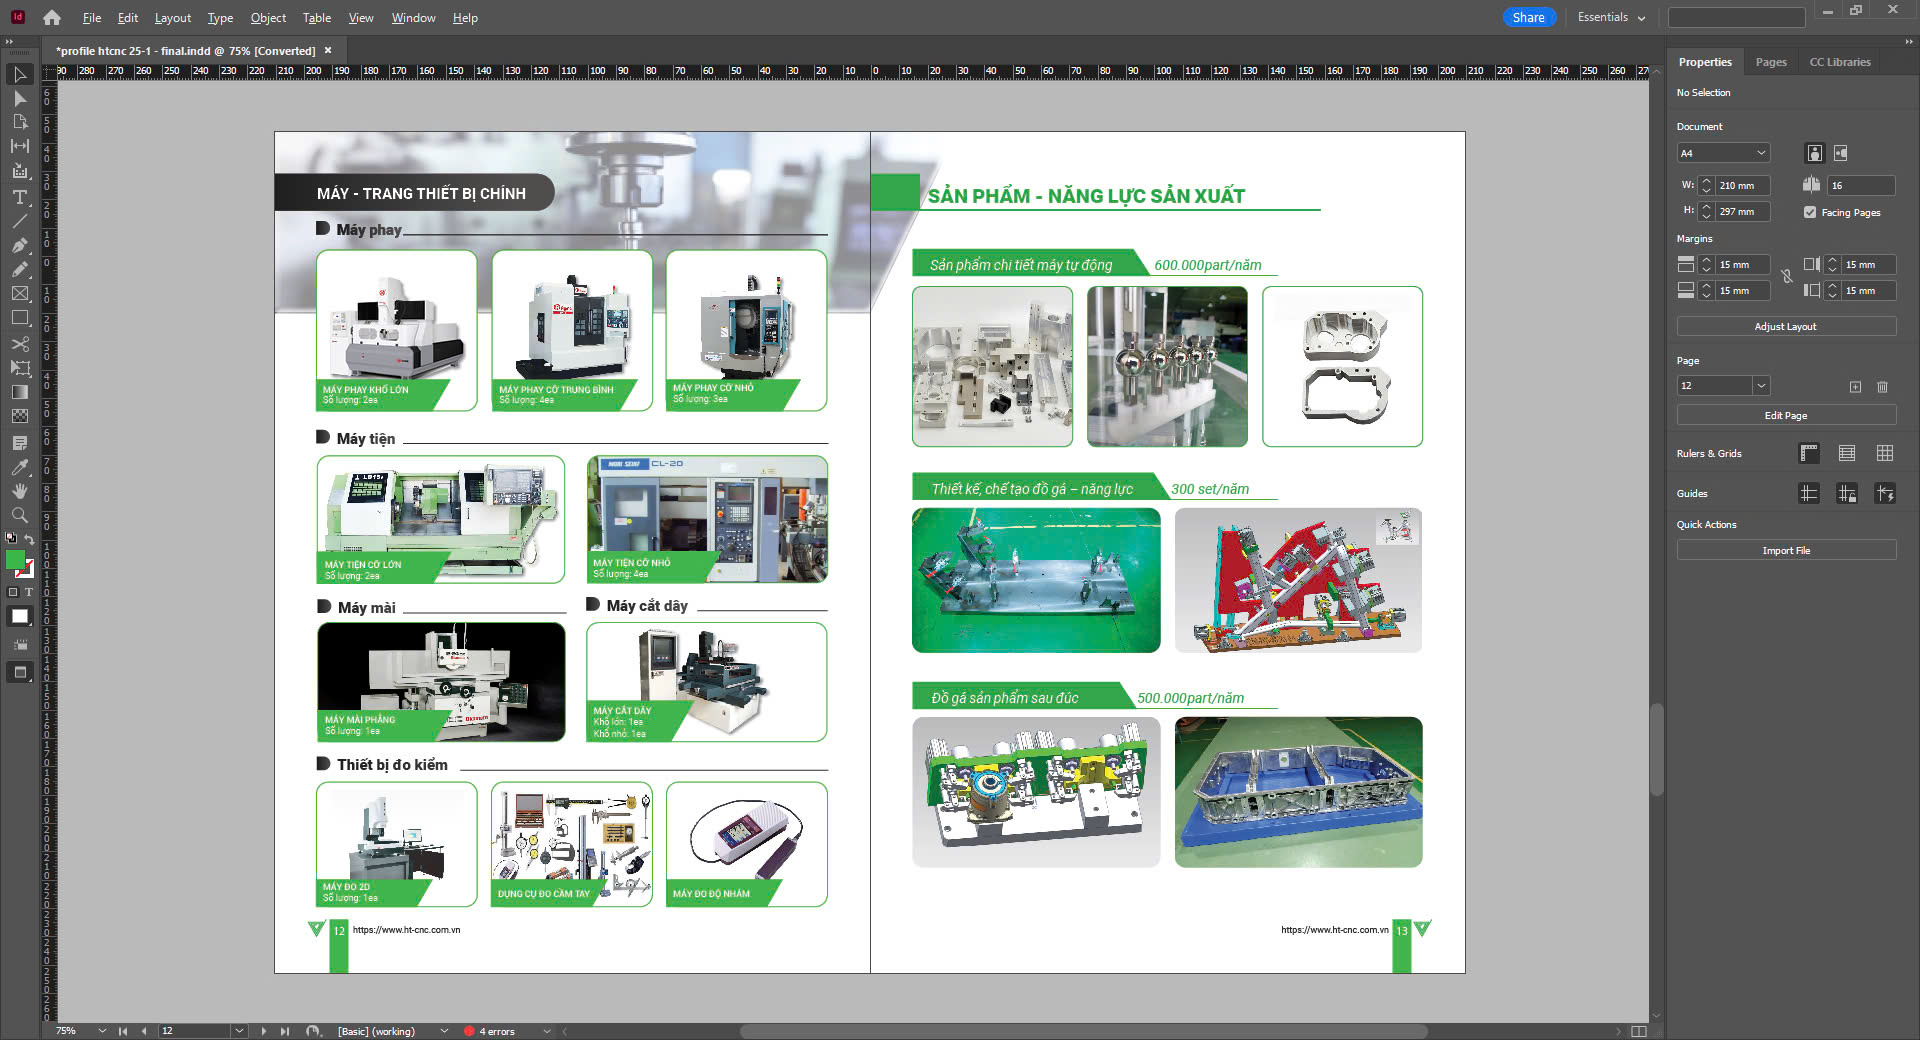Toggle Smart Guides button
Screen dimensions: 1920x1040
point(1885,493)
